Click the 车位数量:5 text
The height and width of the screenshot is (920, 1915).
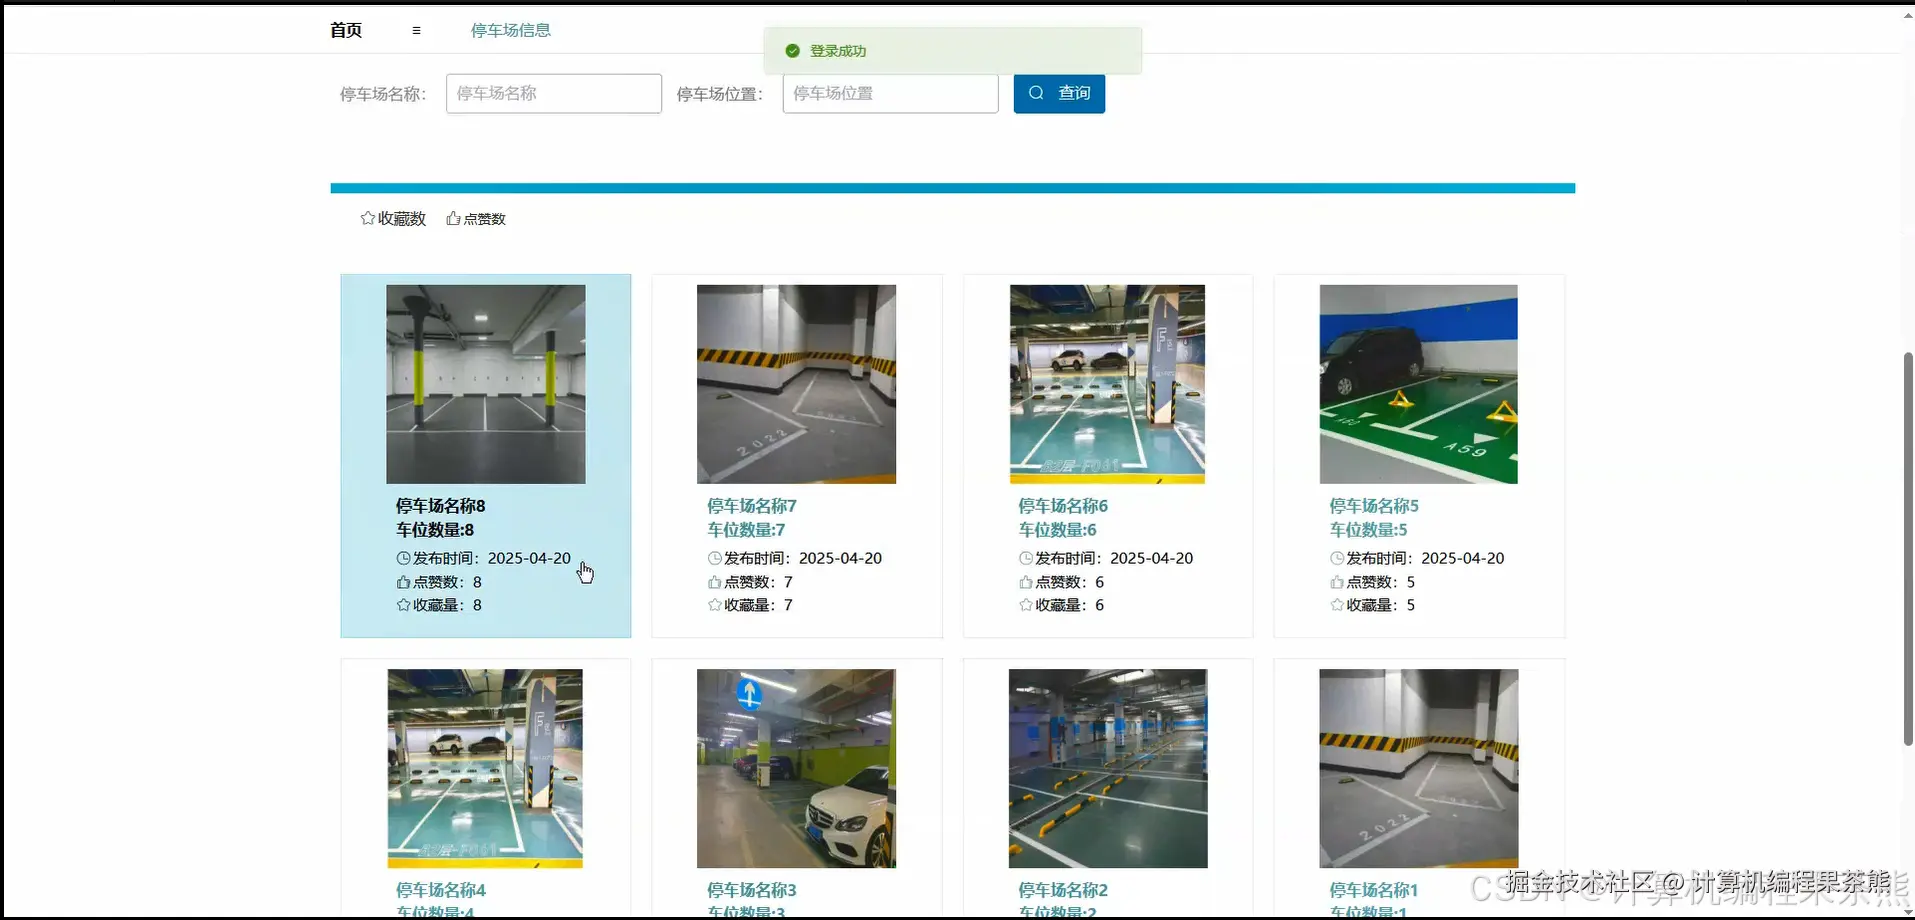pos(1368,530)
